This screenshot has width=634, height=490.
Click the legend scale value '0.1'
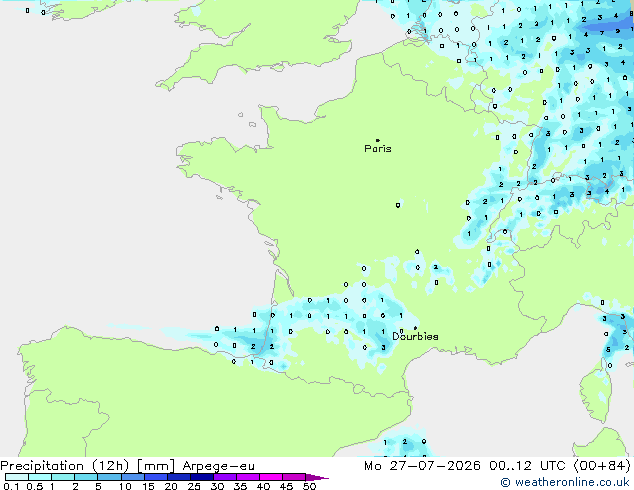(x=11, y=486)
